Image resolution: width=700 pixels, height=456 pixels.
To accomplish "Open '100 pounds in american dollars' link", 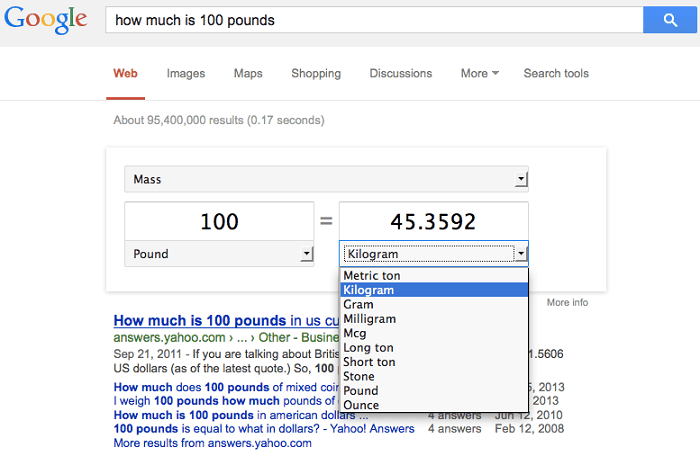I will pos(241,415).
